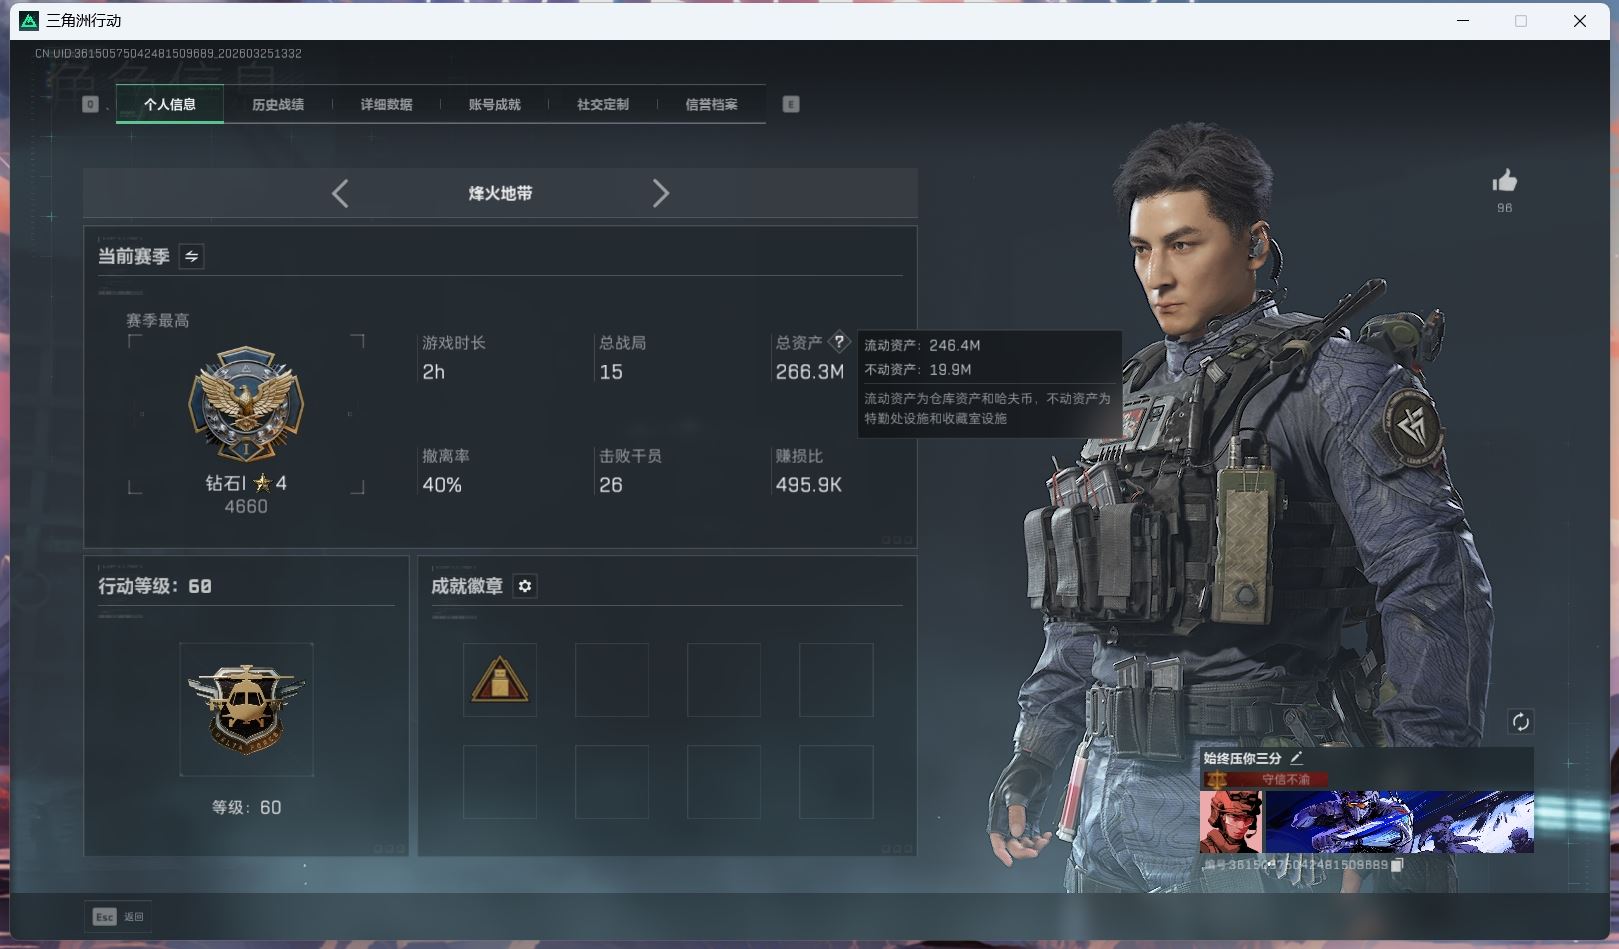
Task: Switch to the 历史战绩 tab
Action: point(278,105)
